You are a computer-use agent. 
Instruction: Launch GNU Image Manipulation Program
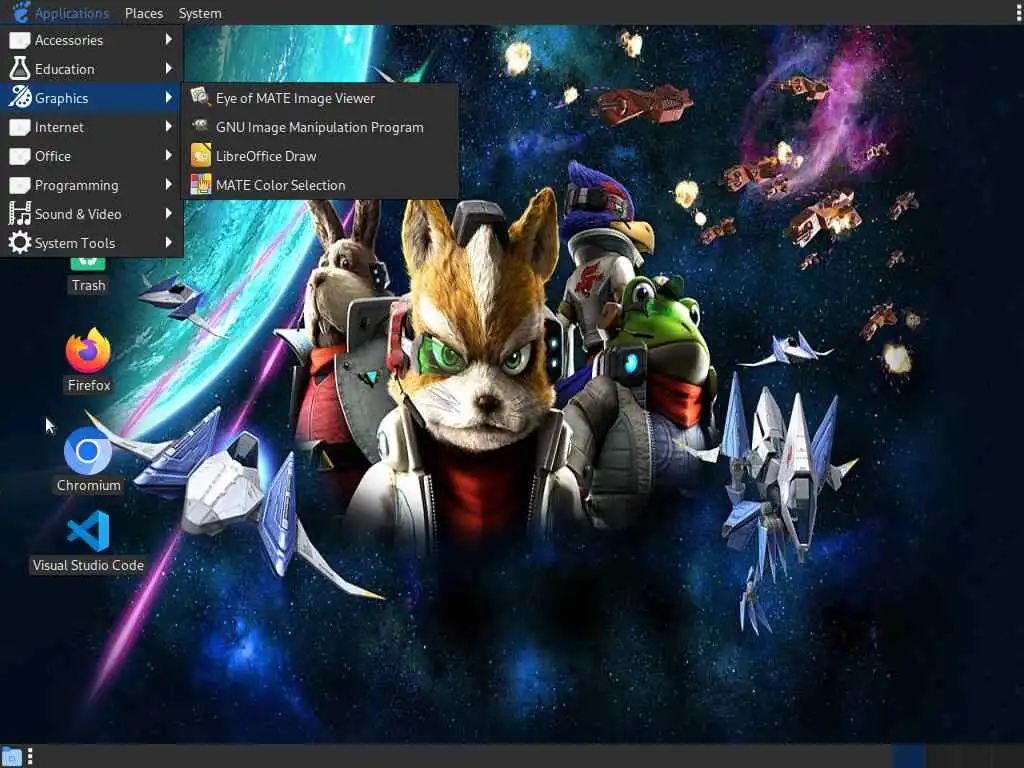point(320,127)
